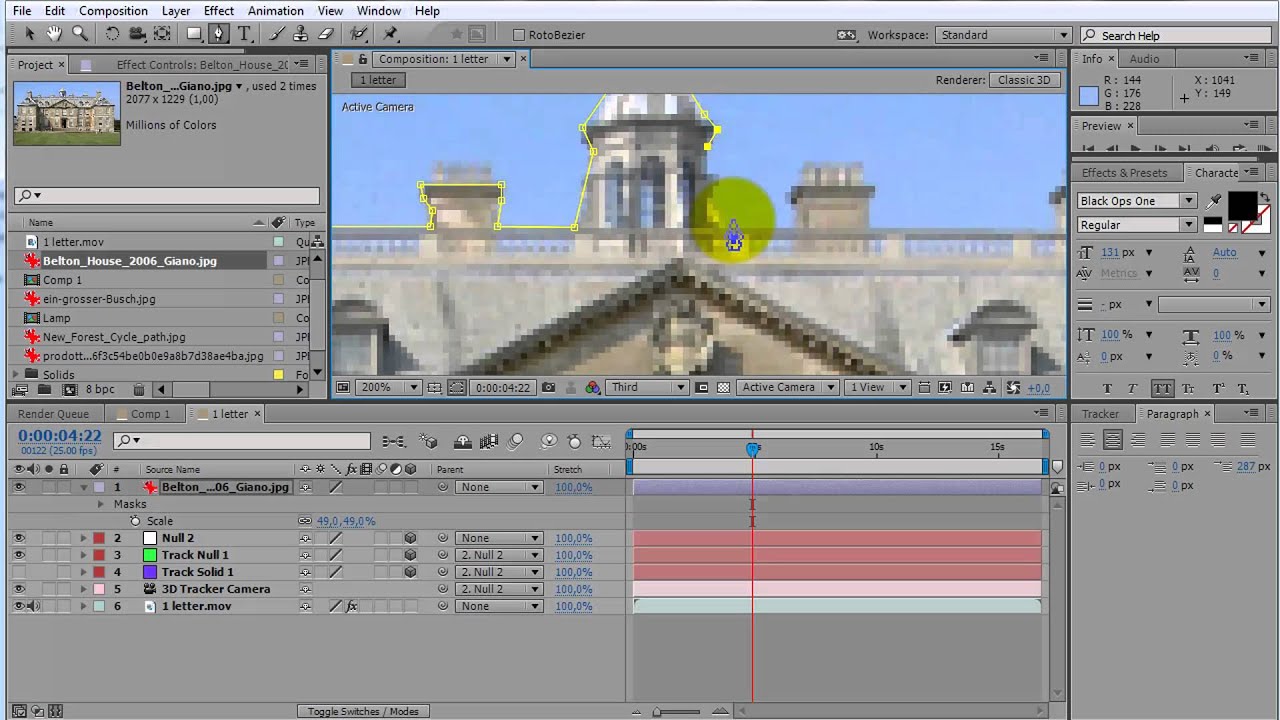Select the Selection arrow tool
Screen dimensions: 1280x720
(29, 34)
